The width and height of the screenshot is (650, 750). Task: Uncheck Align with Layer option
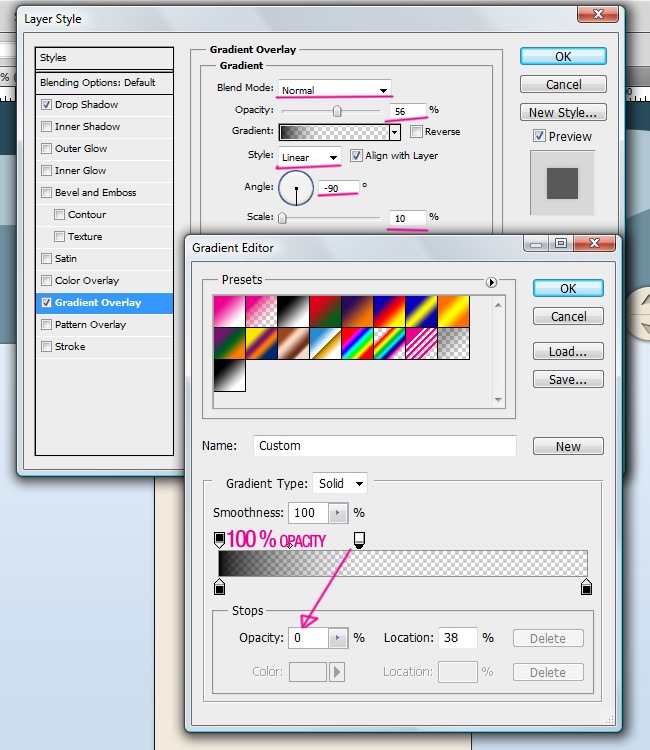pos(356,156)
